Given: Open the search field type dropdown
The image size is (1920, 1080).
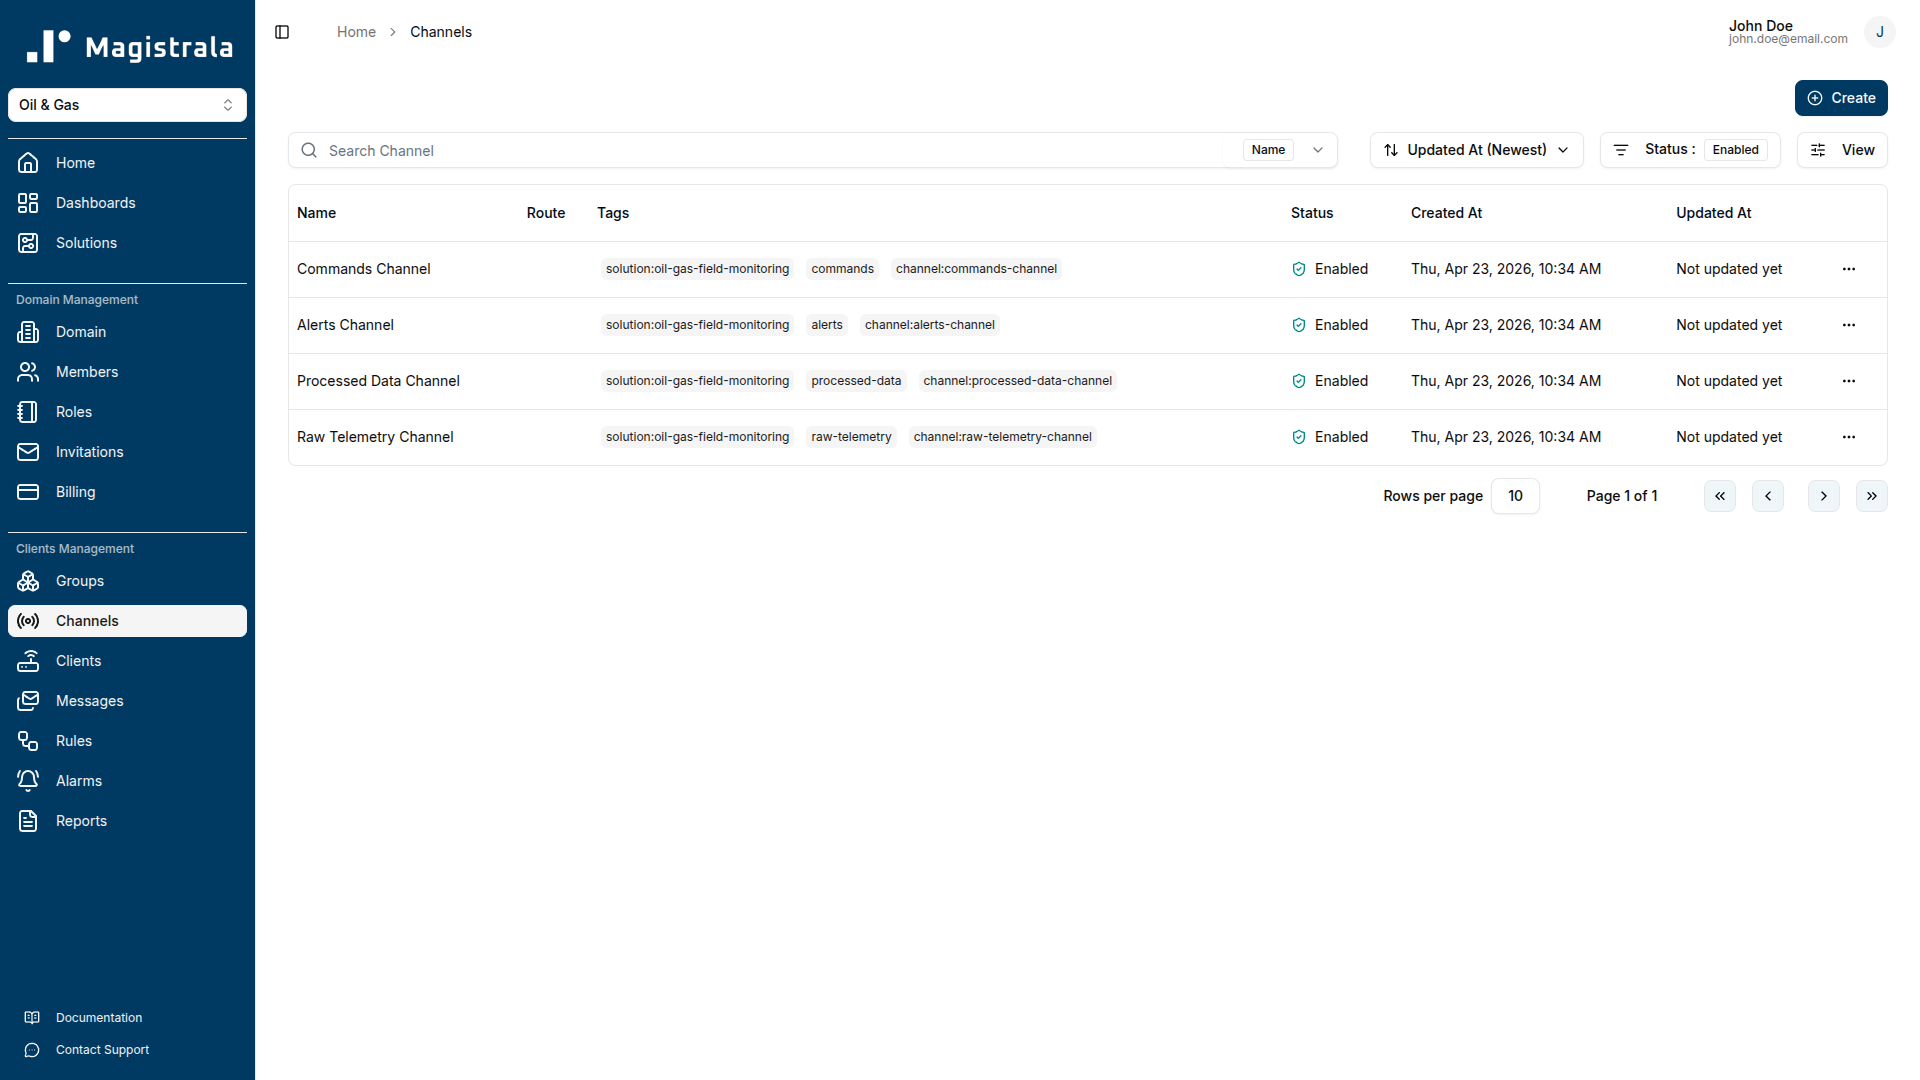Looking at the screenshot, I should pos(1318,150).
